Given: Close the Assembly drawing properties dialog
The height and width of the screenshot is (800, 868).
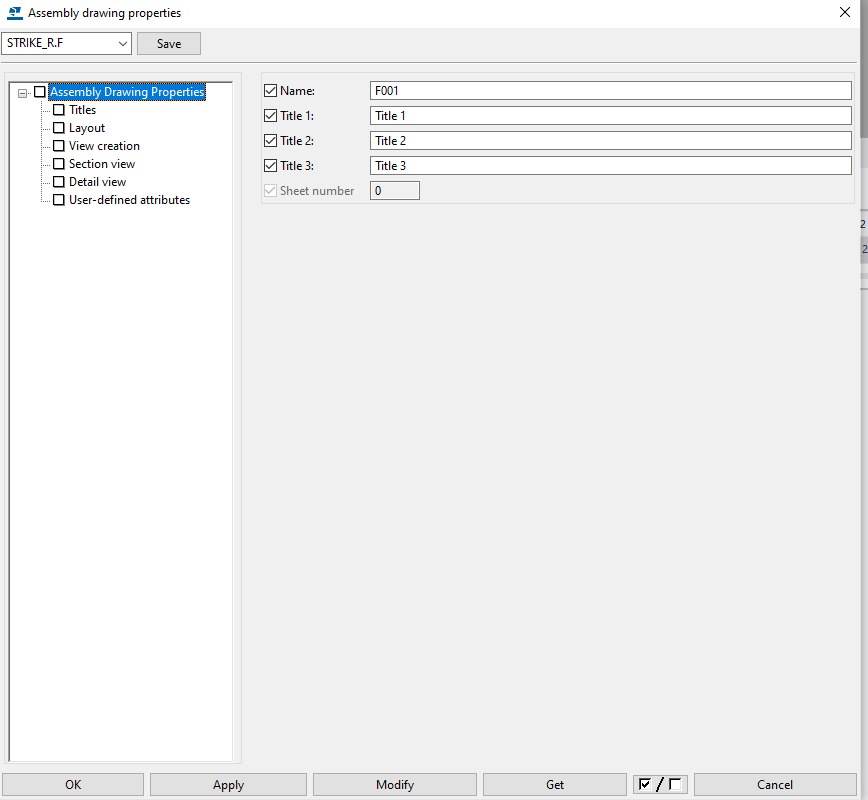Looking at the screenshot, I should 845,12.
